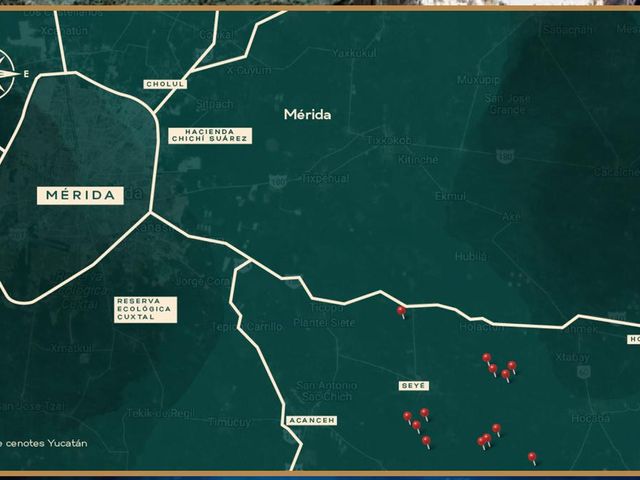This screenshot has height=480, width=640.
Task: Click the red pin closest to Acanceh, at the cluster's left edge
Action: (x=407, y=417)
